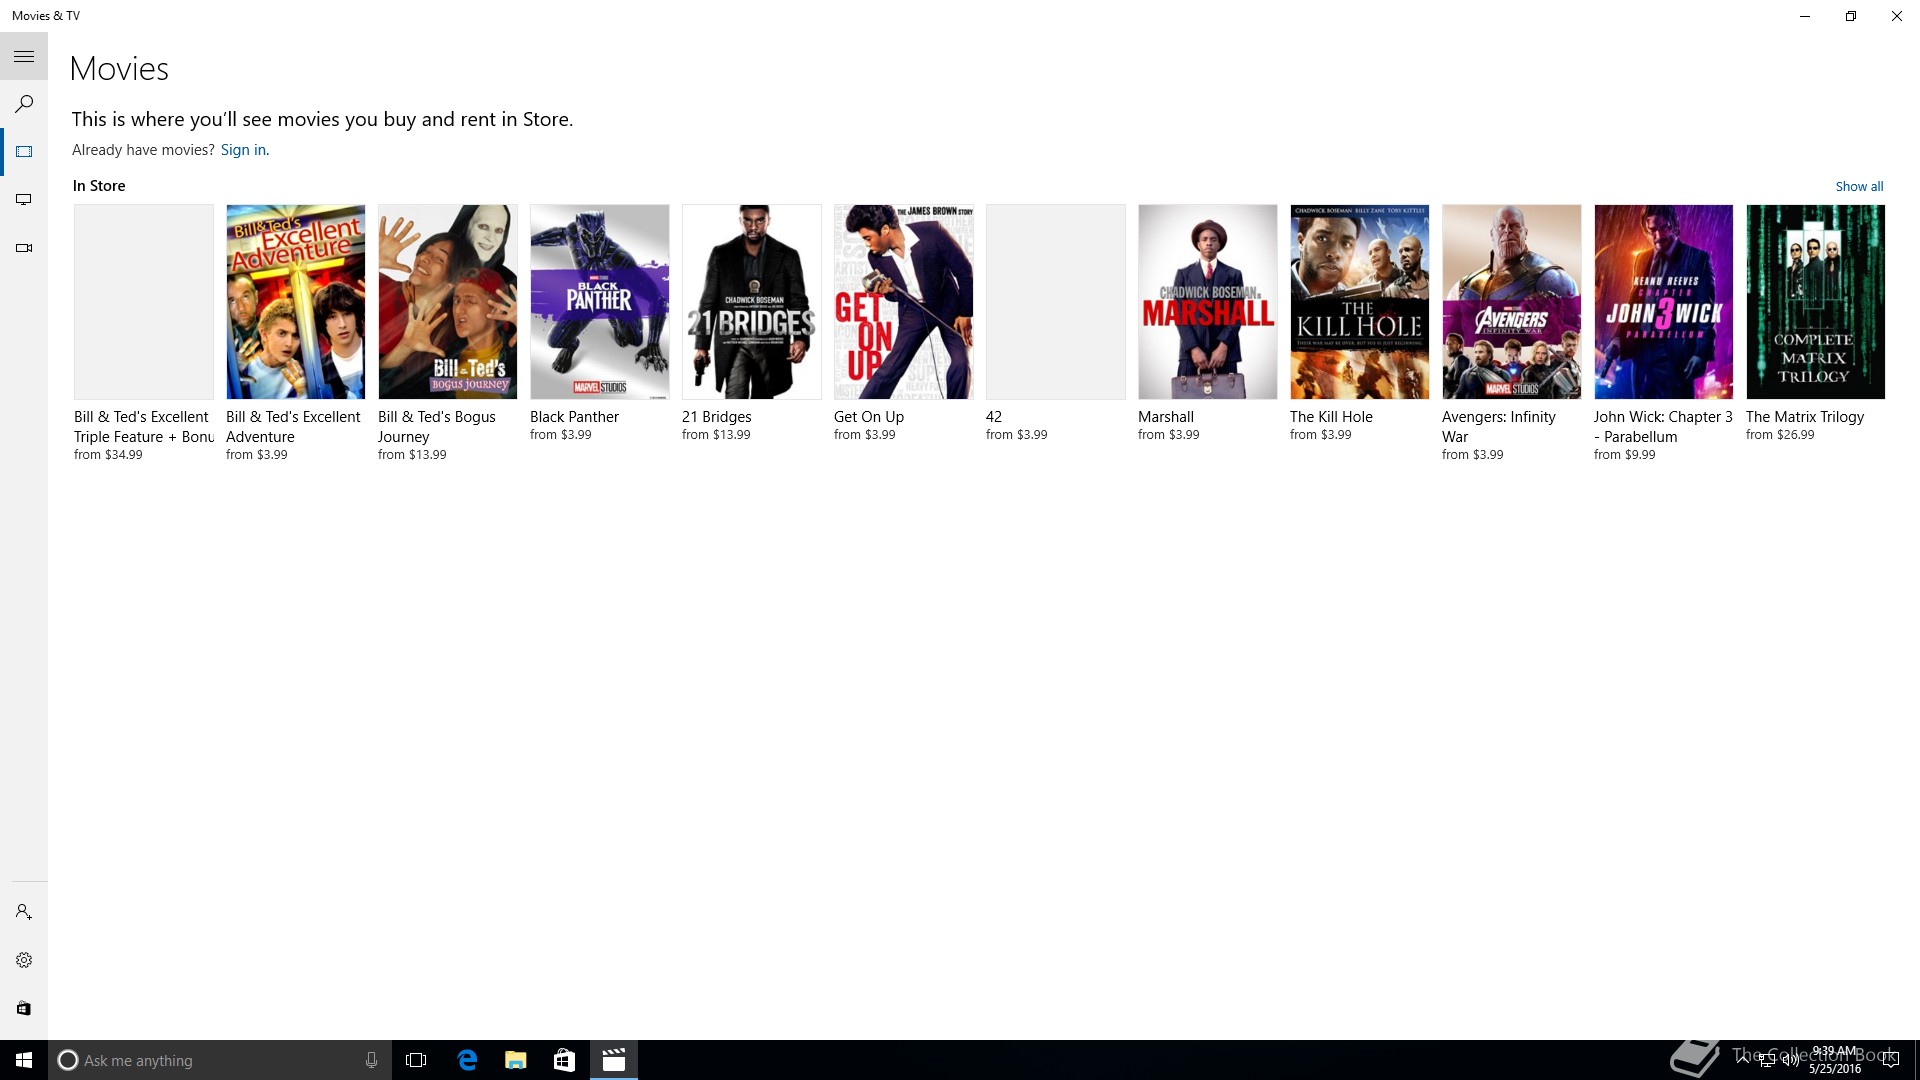This screenshot has width=1920, height=1080.
Task: Click 'Bill & Ted's Excellent Triple Feature' title
Action: tap(144, 427)
